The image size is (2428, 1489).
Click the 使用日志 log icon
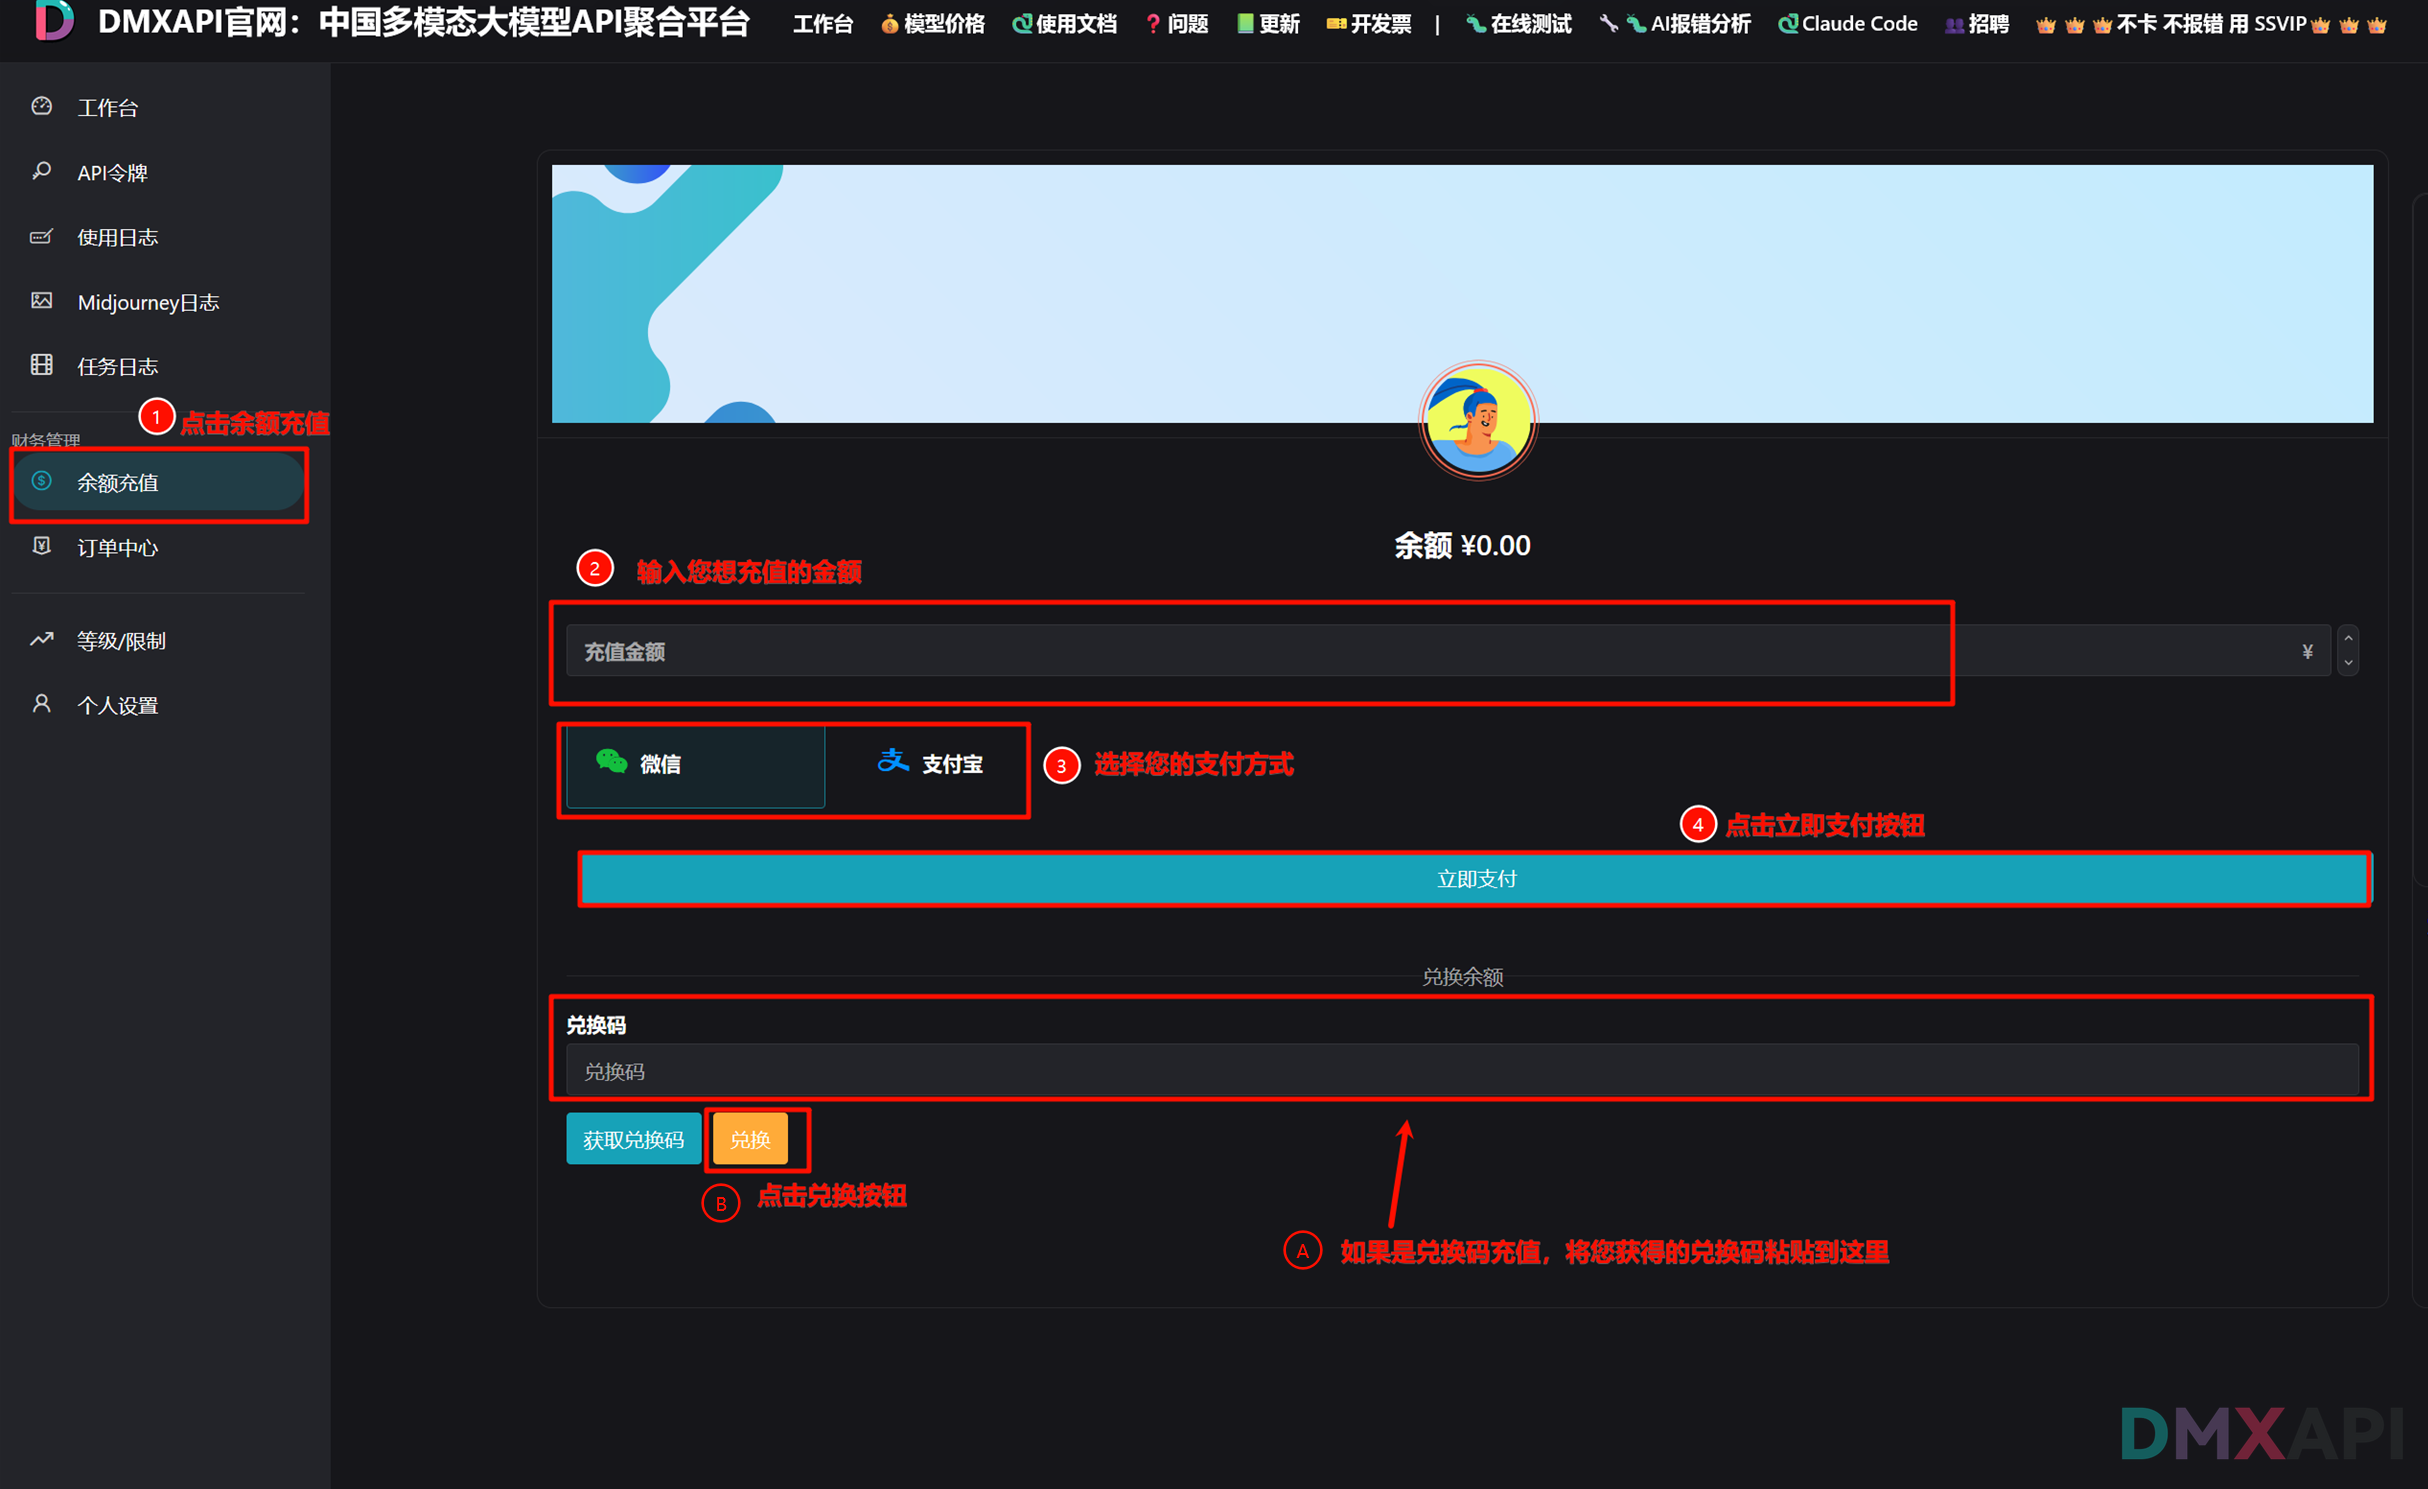click(41, 237)
